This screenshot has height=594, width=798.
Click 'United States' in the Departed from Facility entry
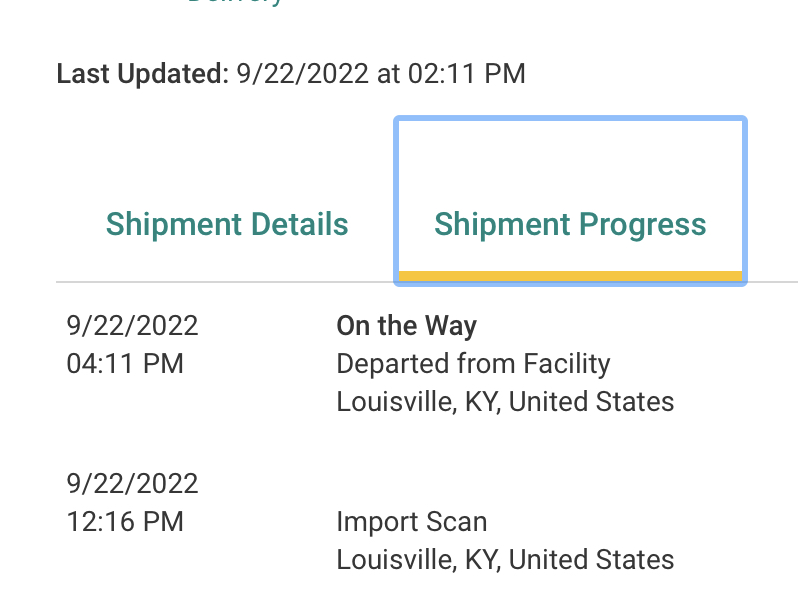[x=592, y=402]
